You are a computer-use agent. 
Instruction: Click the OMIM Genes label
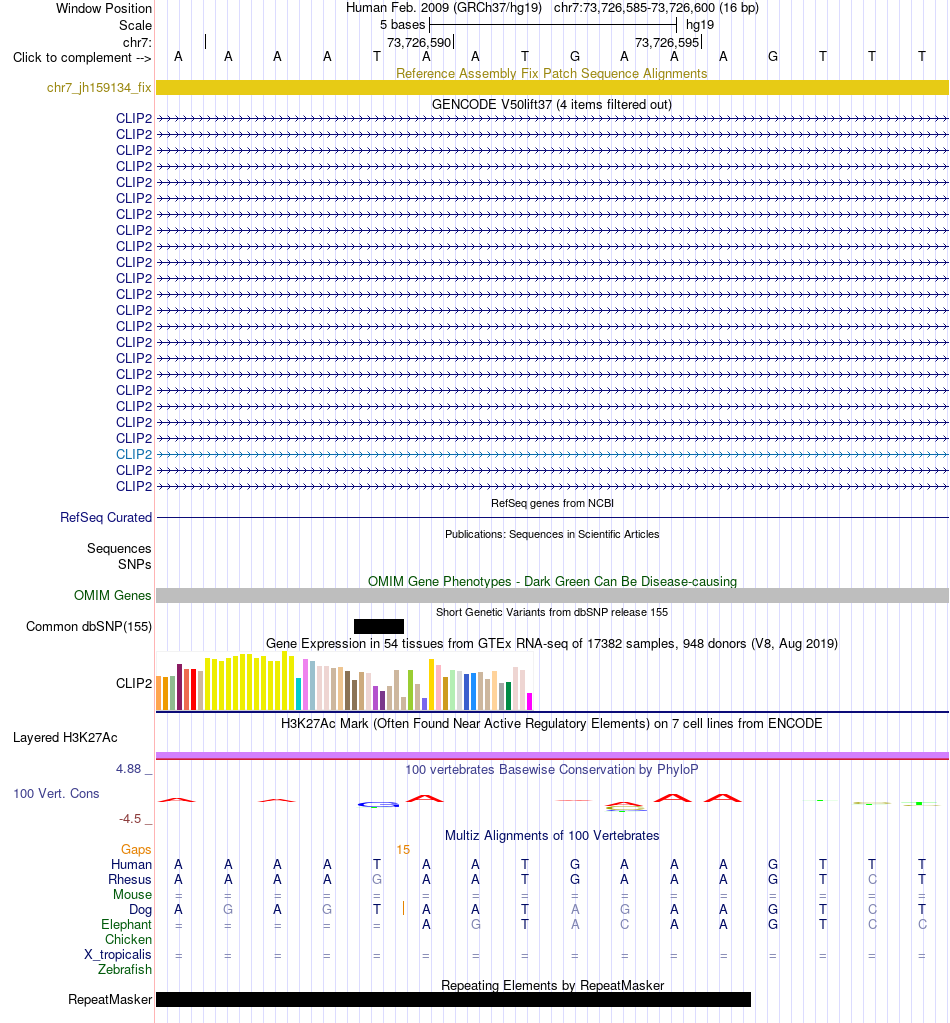coord(112,595)
